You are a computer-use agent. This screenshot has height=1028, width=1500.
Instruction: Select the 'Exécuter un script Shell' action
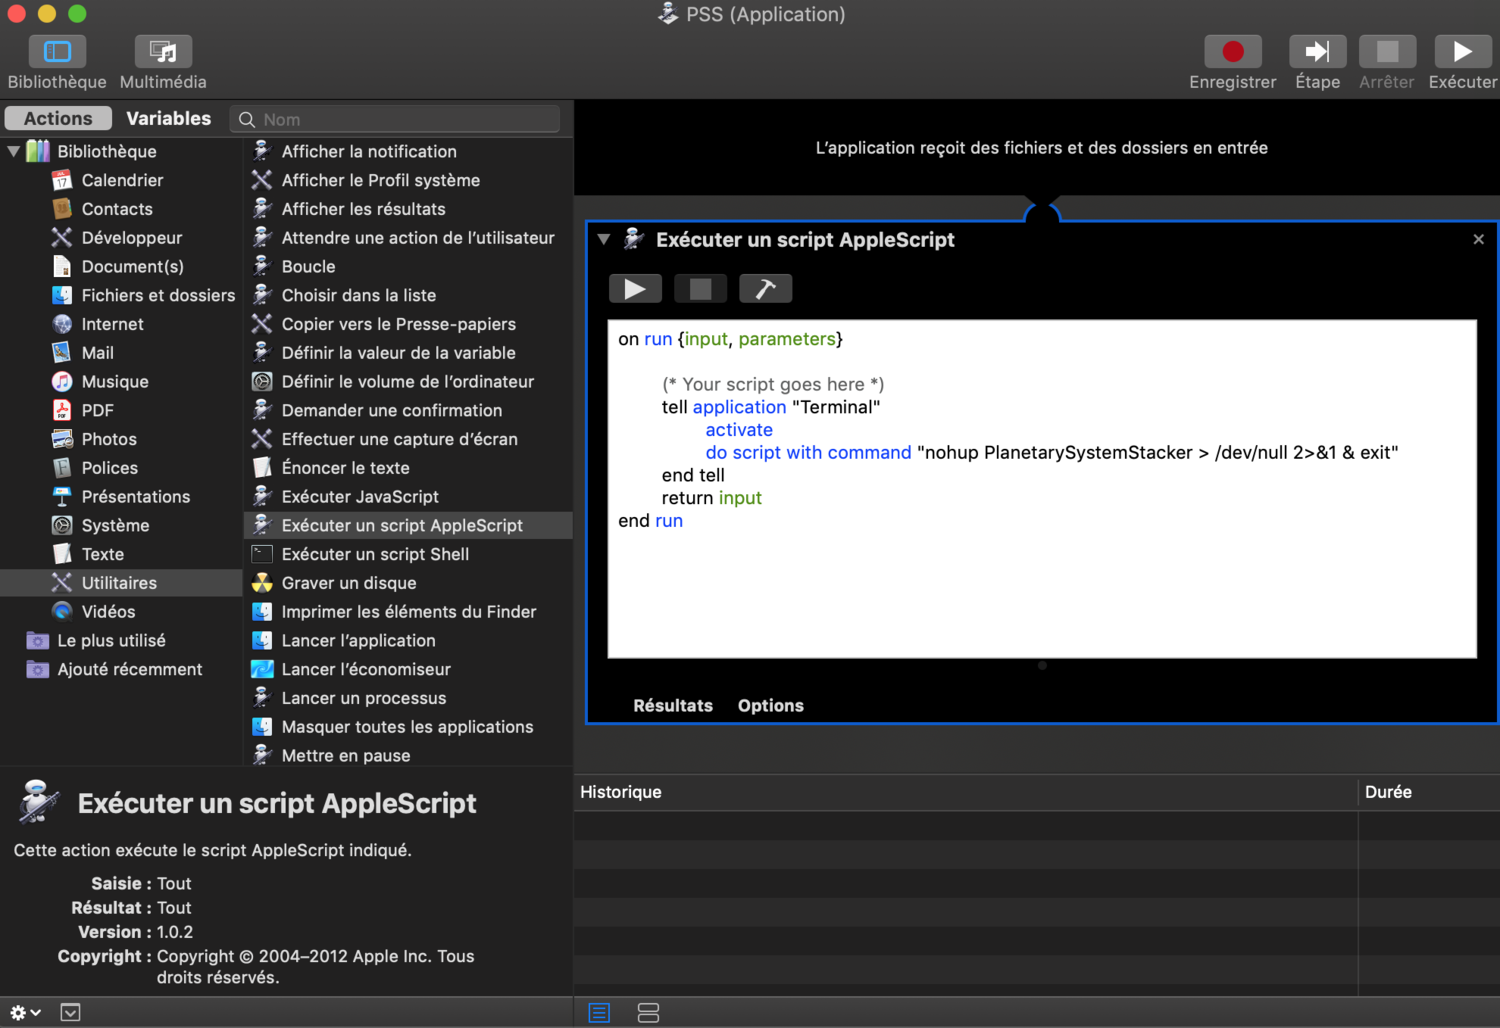pyautogui.click(x=375, y=553)
